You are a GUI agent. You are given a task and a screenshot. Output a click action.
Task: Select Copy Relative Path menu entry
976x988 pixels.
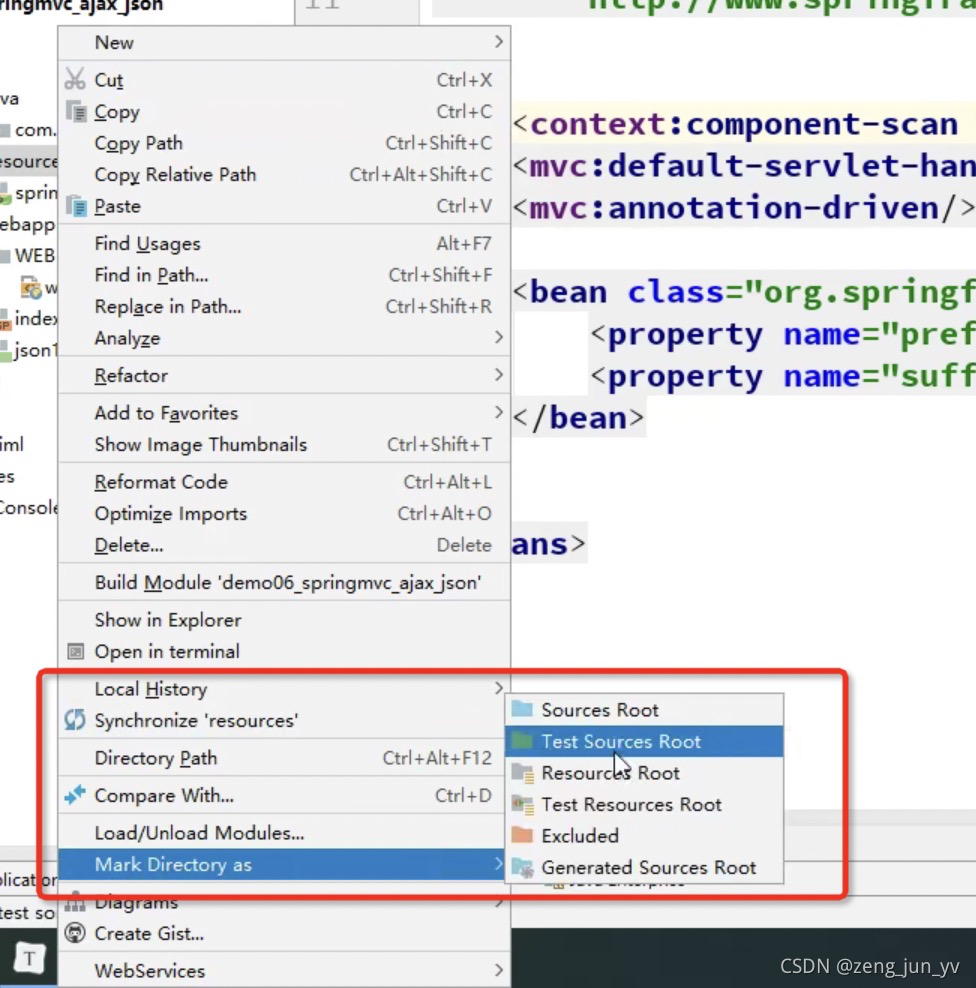point(284,175)
